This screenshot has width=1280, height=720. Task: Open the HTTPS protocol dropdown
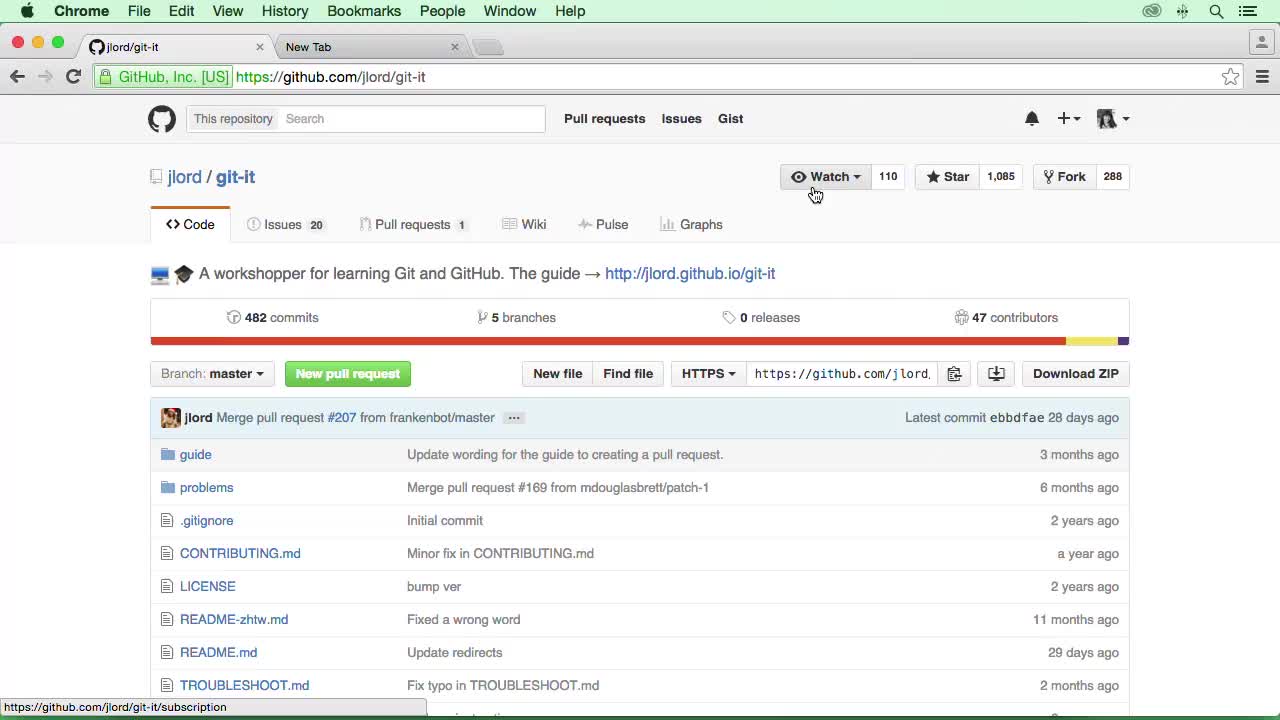(708, 374)
